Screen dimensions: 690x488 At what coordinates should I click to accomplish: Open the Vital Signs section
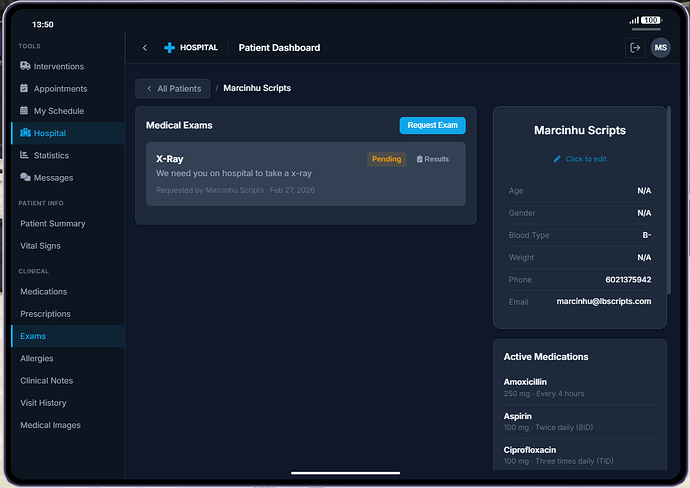tap(41, 246)
